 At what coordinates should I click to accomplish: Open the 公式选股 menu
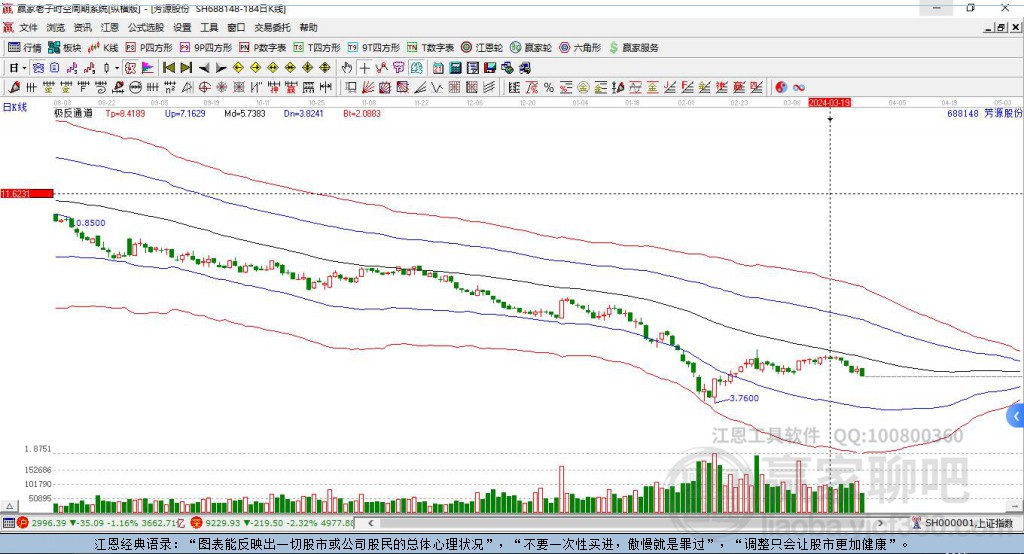146,27
